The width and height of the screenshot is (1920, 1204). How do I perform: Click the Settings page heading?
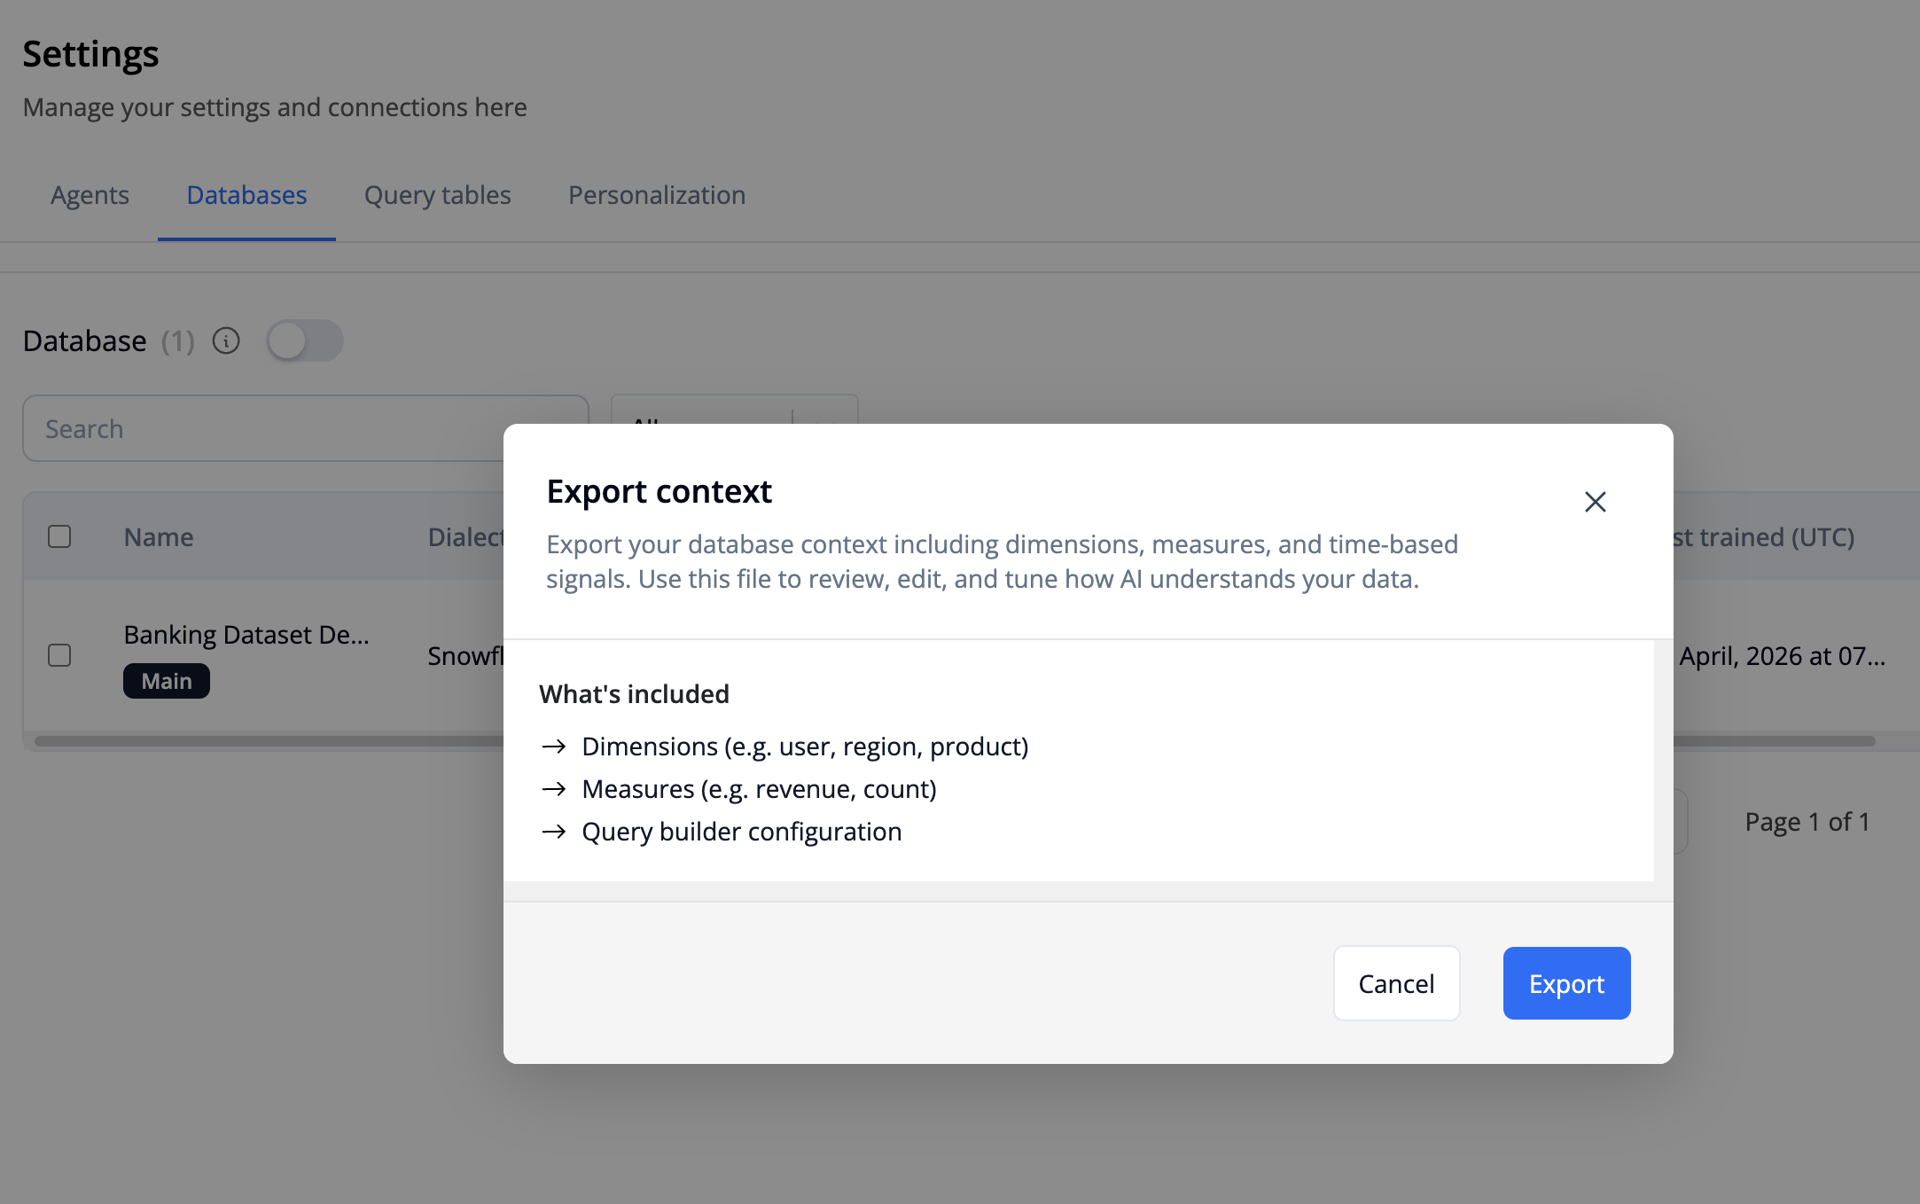pos(91,53)
